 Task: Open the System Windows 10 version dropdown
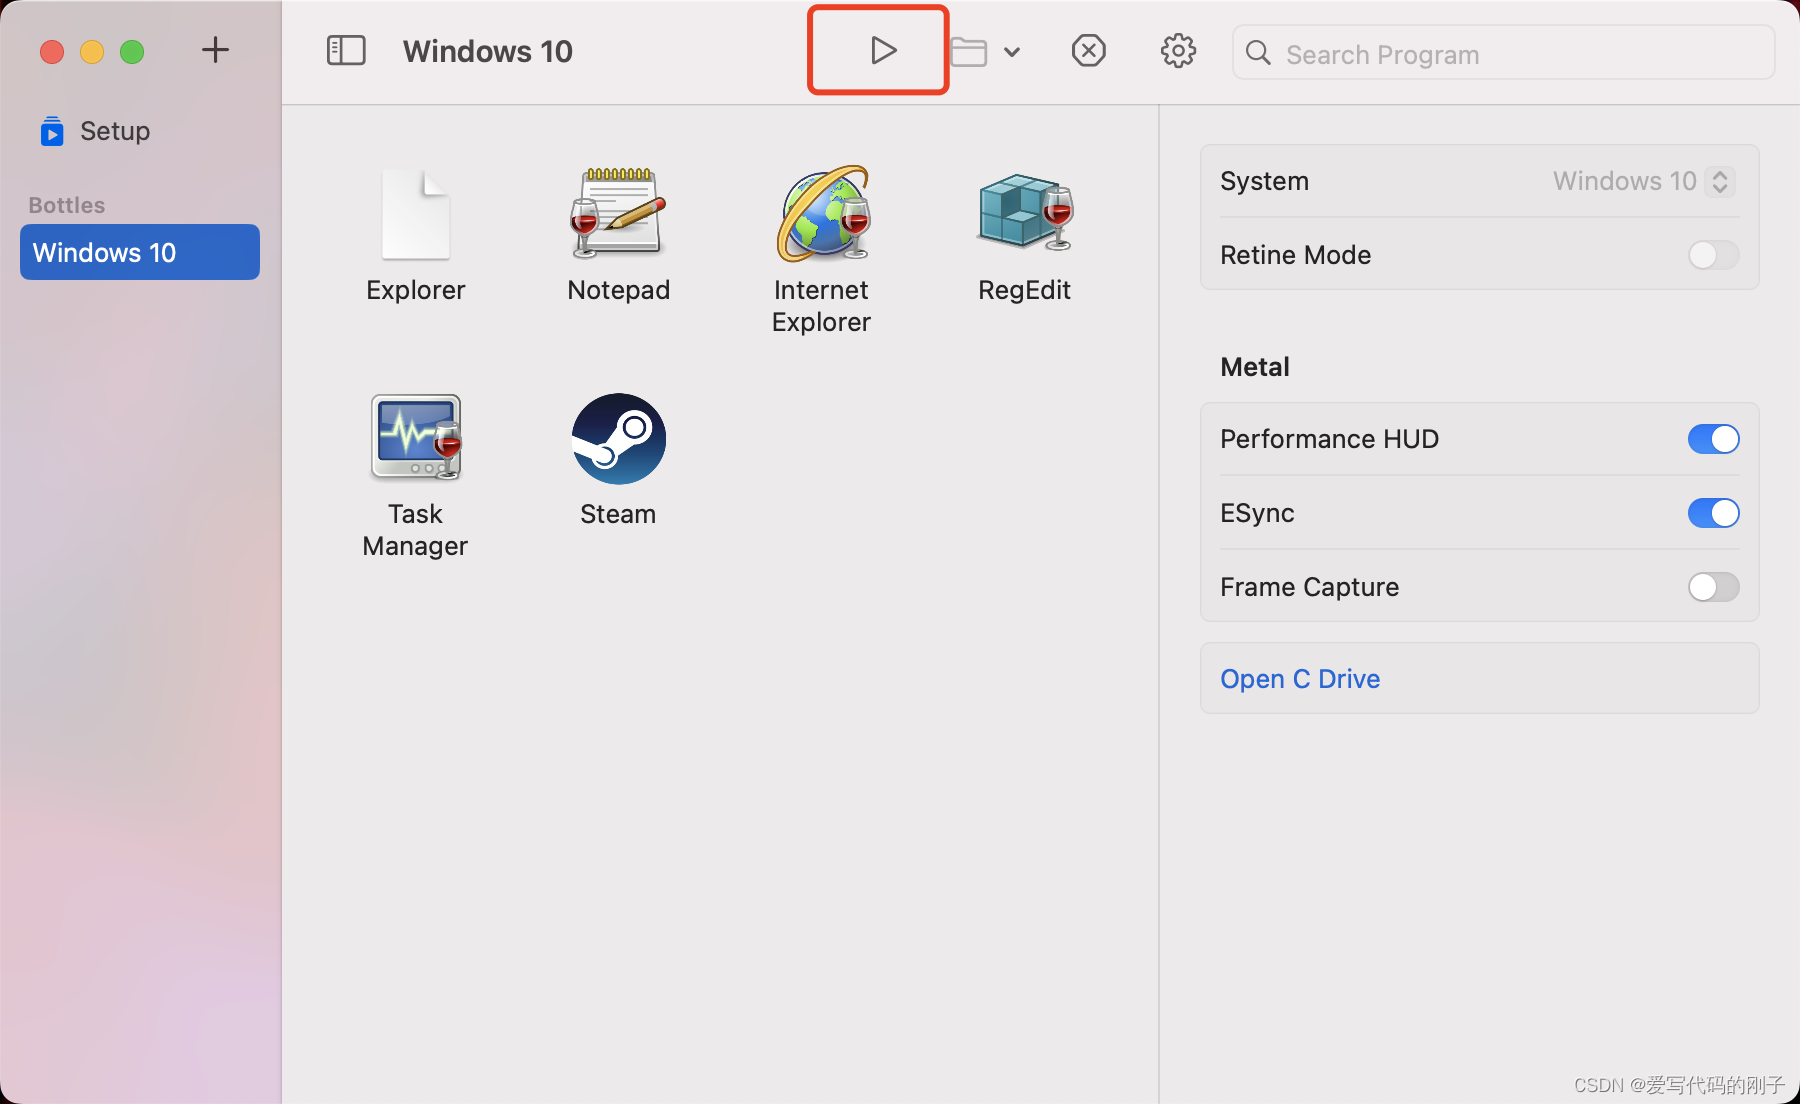point(1645,181)
